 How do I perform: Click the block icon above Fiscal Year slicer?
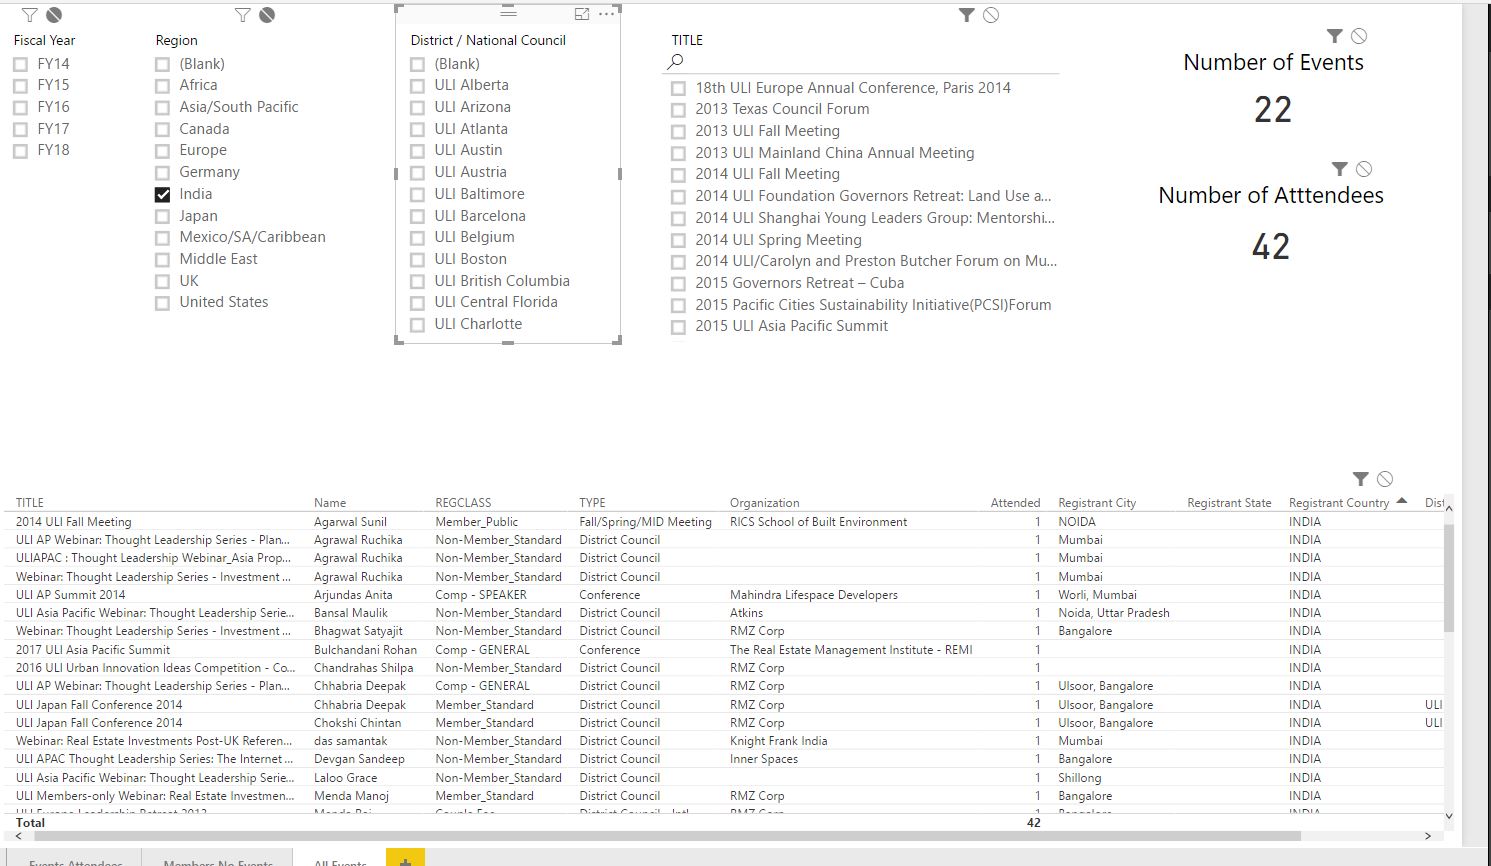(54, 15)
